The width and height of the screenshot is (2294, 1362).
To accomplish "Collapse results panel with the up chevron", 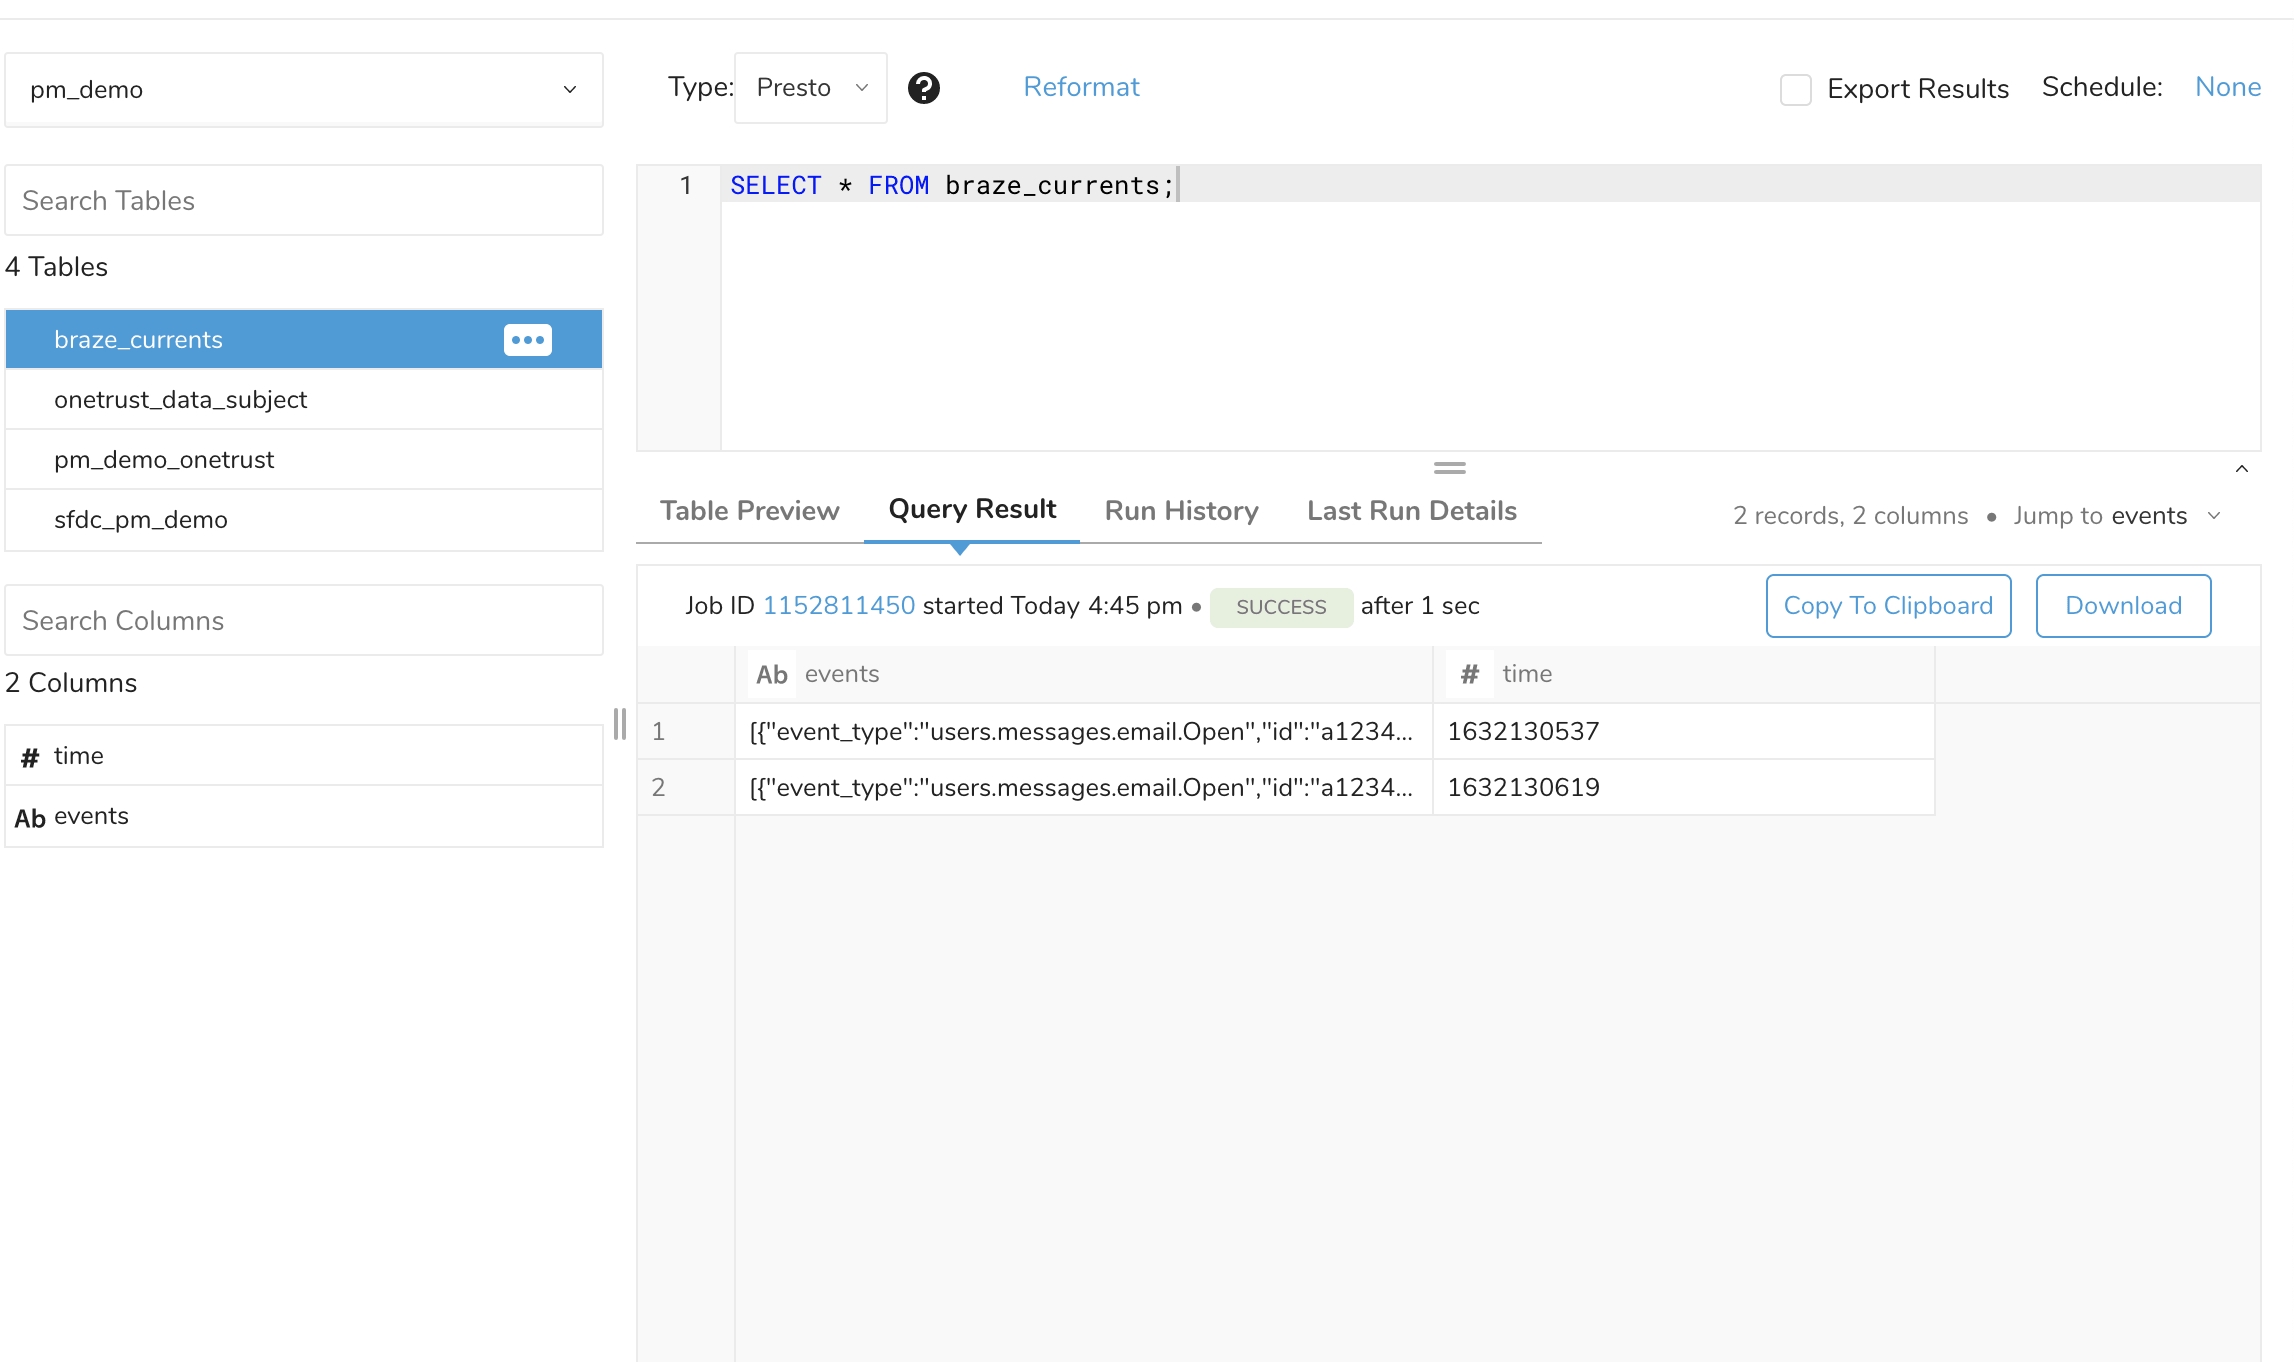I will (2241, 469).
